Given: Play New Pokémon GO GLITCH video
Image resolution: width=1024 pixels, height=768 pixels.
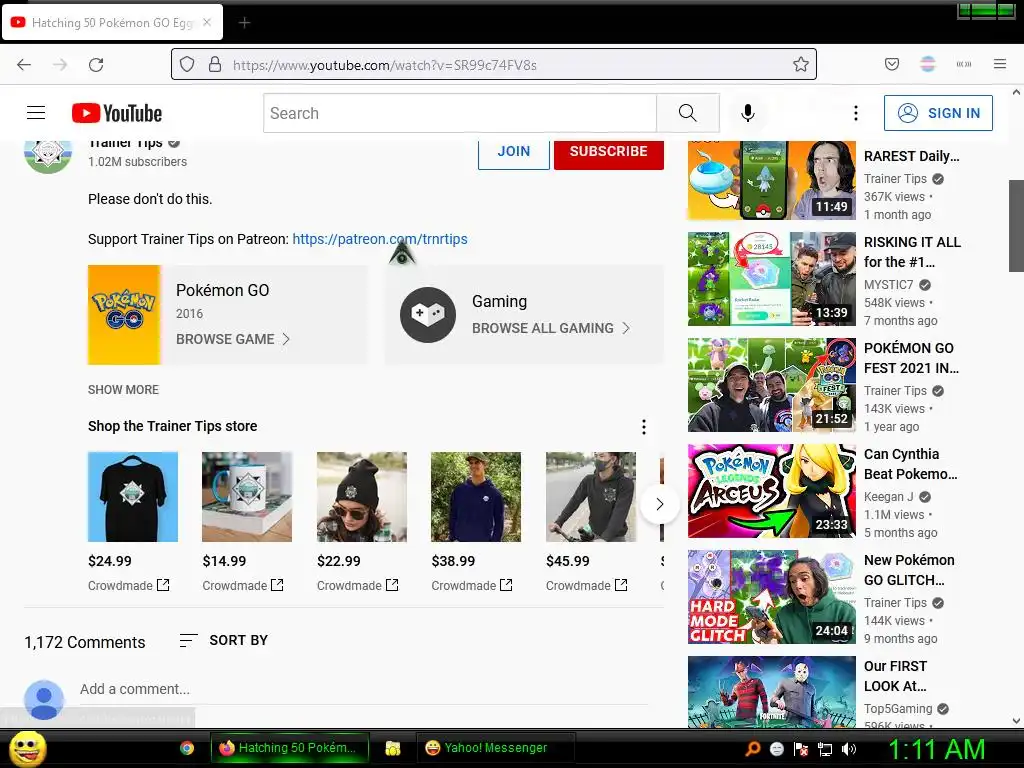Looking at the screenshot, I should coord(771,597).
